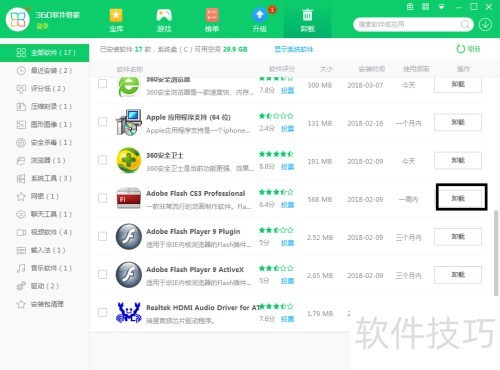This screenshot has height=370, width=500.
Task: Click the 360安全卫士 yellow-green icon
Action: coord(129,160)
